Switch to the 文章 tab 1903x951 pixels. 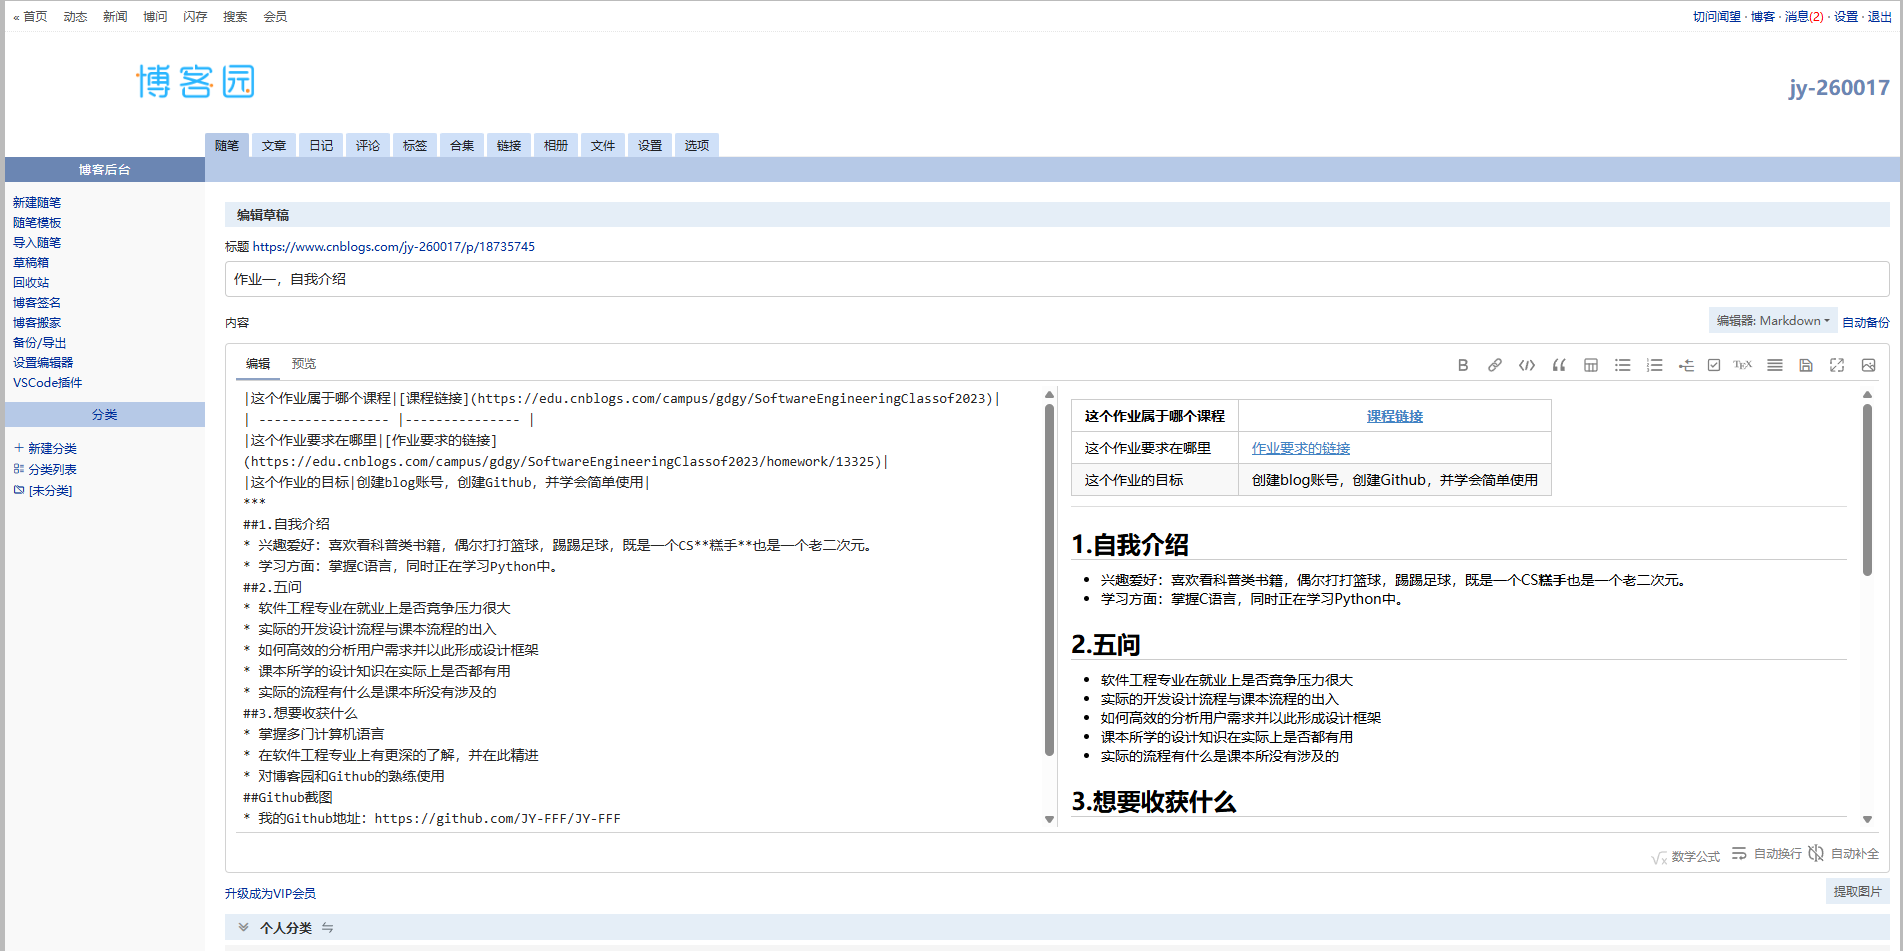coord(274,145)
